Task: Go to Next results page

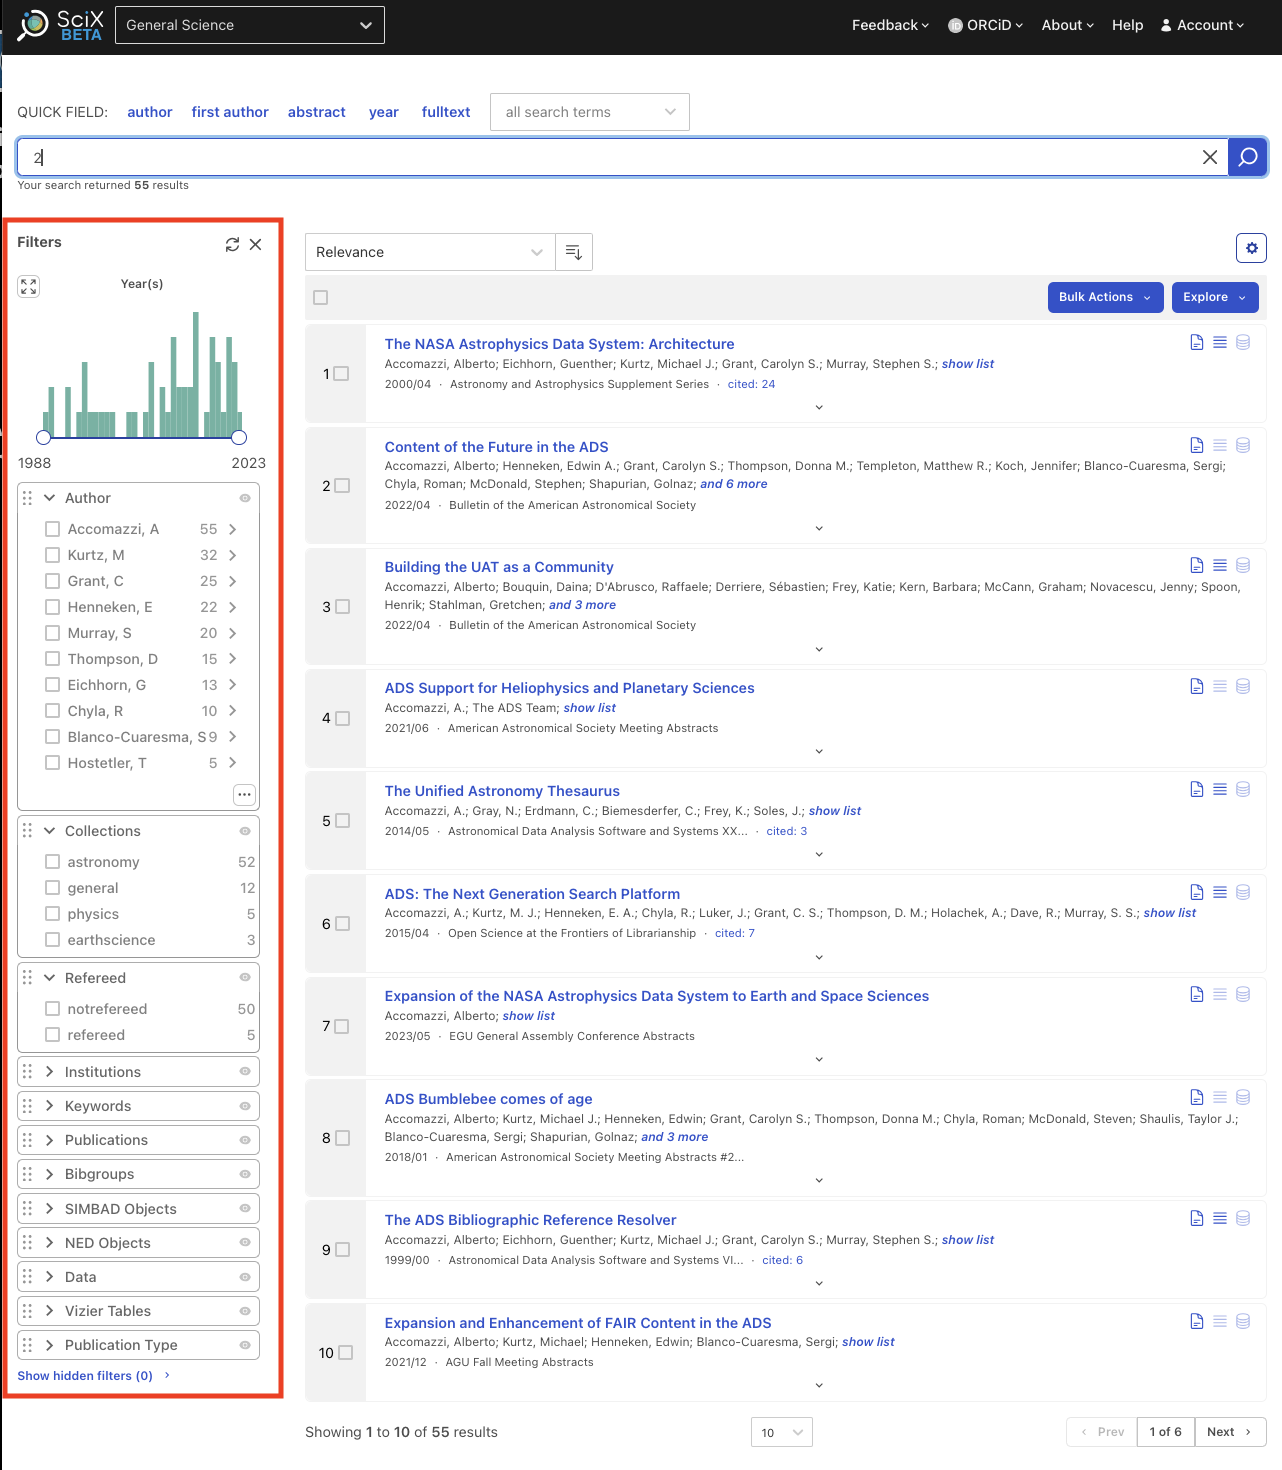Action: click(x=1228, y=1432)
